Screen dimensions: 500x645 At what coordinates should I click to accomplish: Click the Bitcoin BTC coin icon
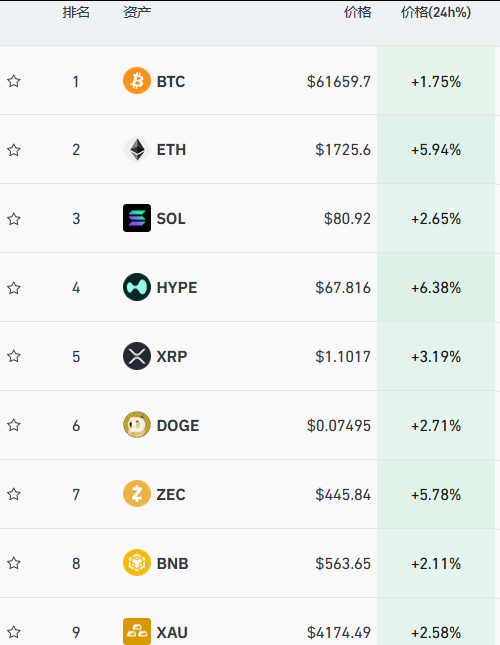click(137, 81)
